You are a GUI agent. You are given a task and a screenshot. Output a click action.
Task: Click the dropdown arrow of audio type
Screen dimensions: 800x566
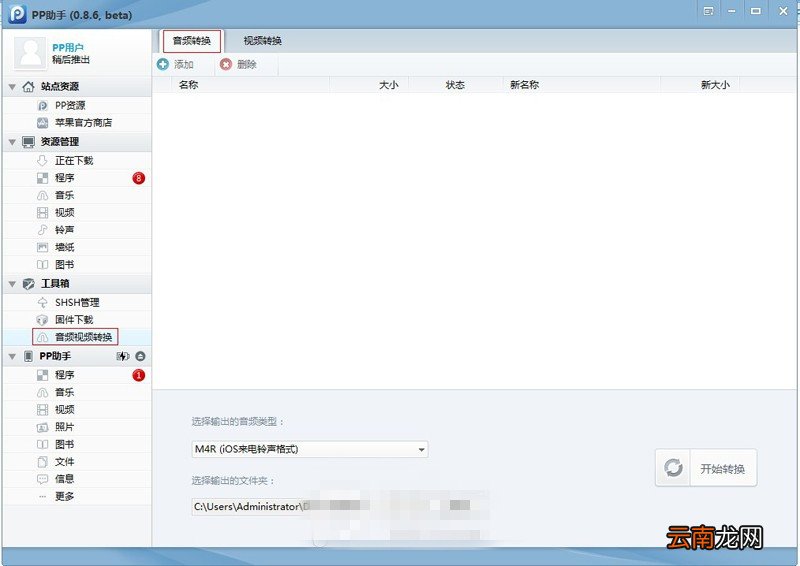tap(421, 450)
